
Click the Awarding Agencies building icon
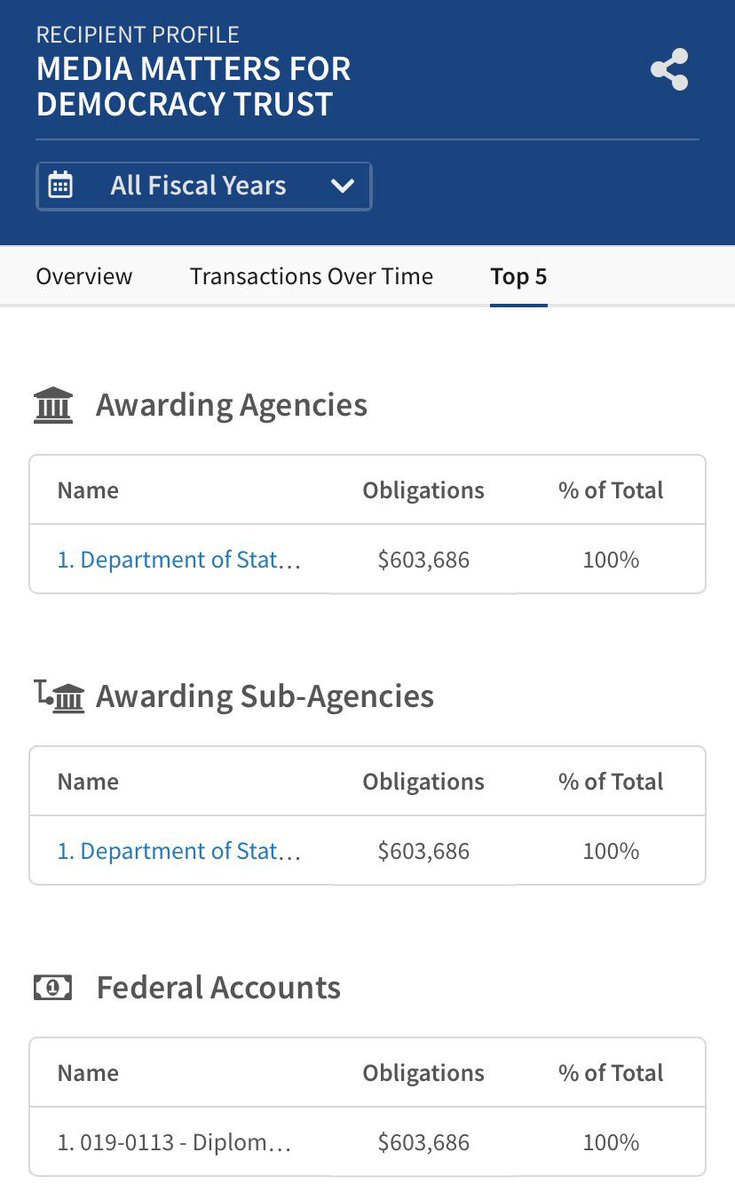pos(53,405)
